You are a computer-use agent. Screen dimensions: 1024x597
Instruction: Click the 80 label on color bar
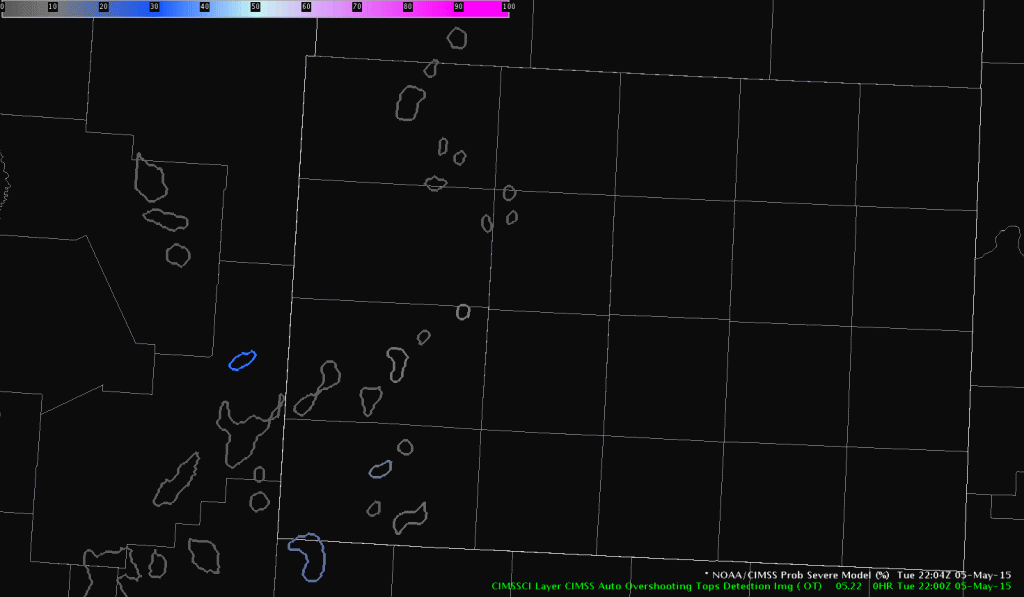pyautogui.click(x=407, y=8)
